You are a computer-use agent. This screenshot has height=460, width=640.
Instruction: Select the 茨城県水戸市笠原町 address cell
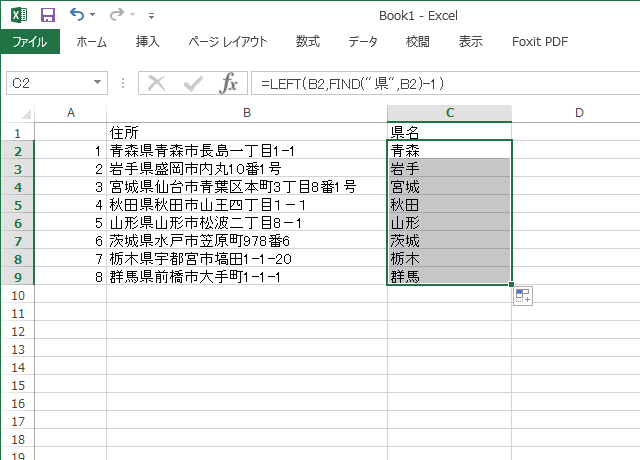click(x=247, y=240)
